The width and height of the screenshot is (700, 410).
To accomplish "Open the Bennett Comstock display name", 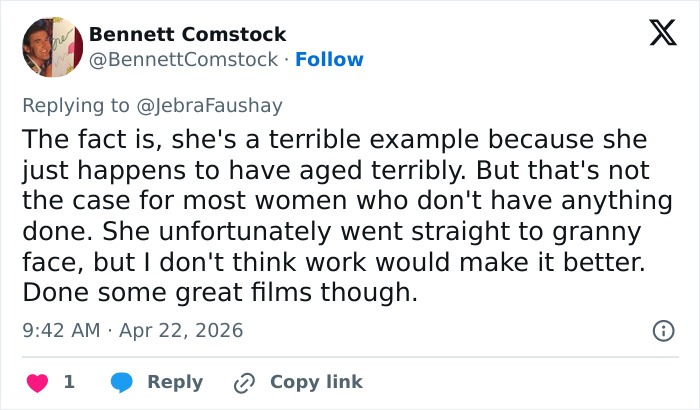I will pyautogui.click(x=187, y=34).
